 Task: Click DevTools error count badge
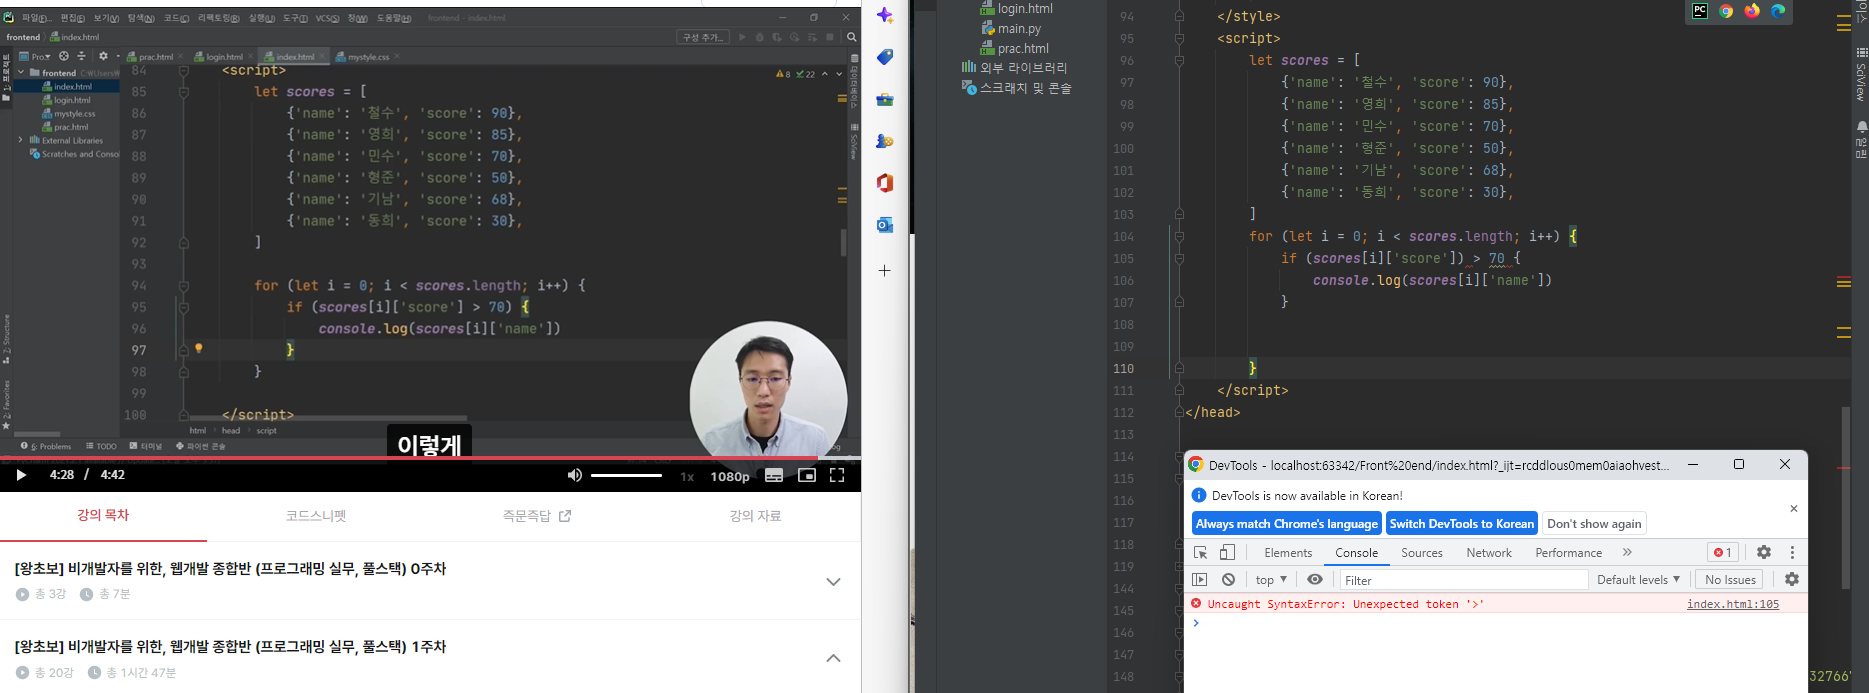[x=1722, y=552]
